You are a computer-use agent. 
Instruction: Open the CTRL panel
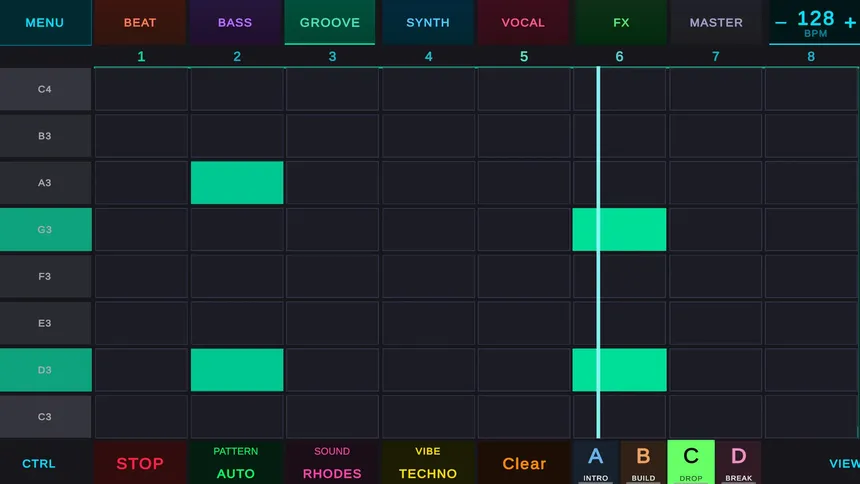point(39,463)
